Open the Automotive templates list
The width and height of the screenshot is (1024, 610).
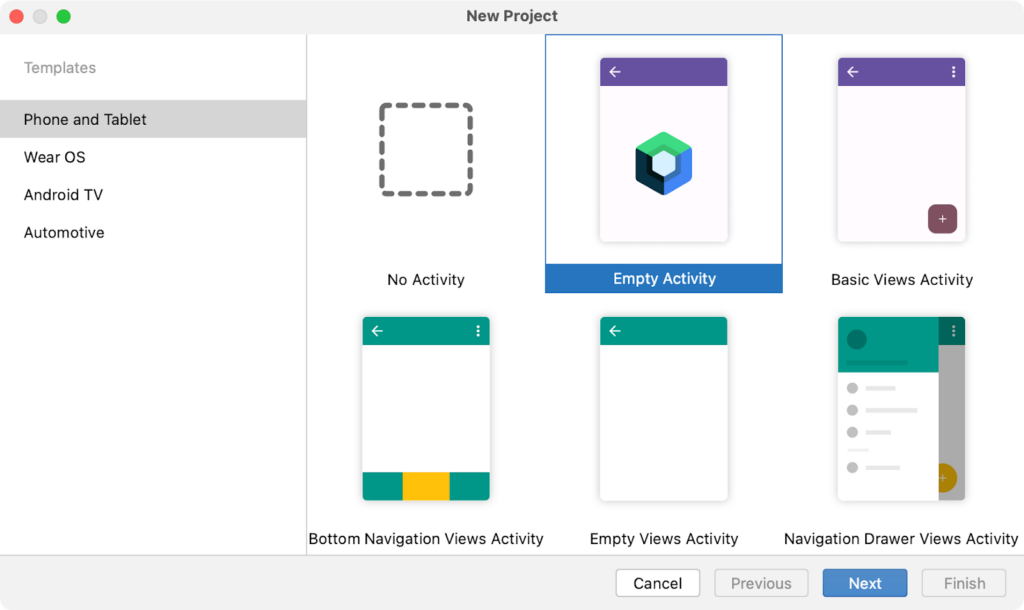coord(64,232)
